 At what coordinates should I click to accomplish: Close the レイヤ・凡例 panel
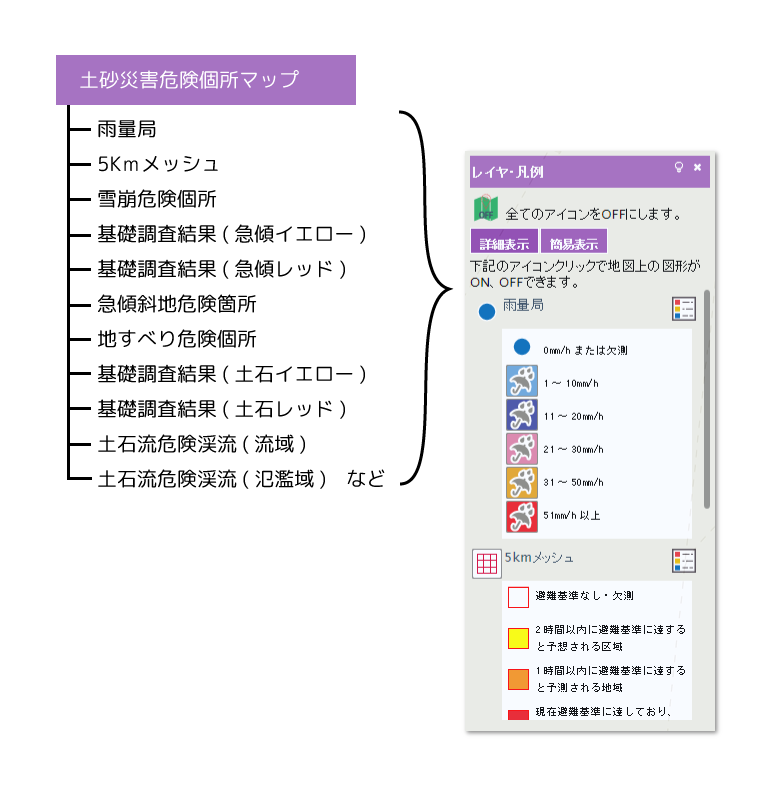(697, 167)
